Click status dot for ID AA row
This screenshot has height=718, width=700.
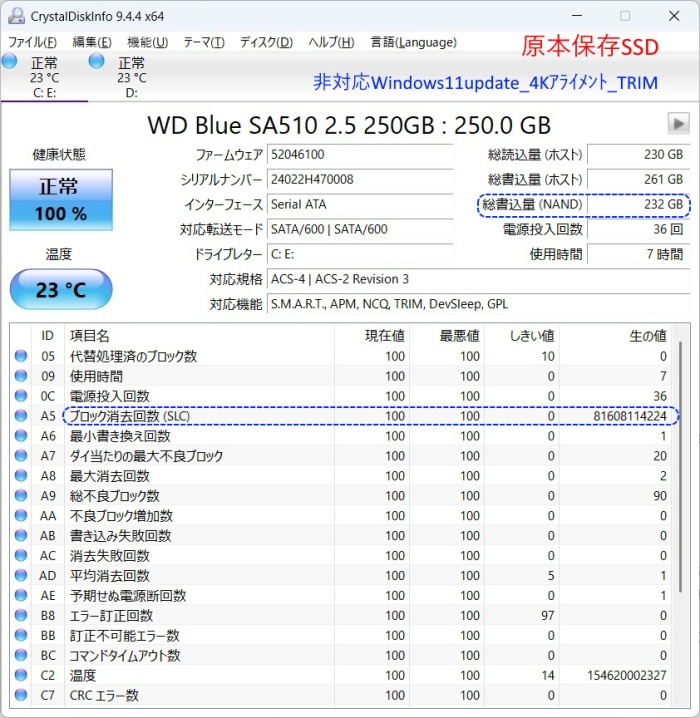[x=21, y=516]
